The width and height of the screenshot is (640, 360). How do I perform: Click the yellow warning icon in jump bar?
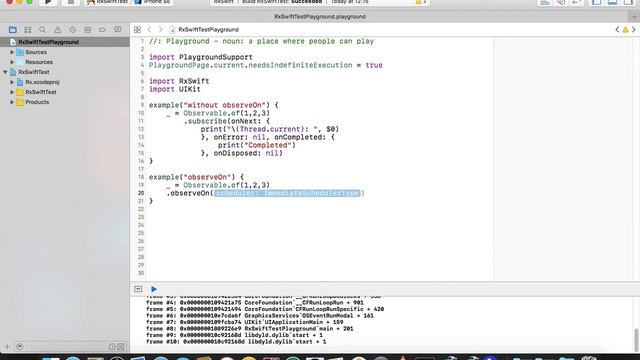(625, 29)
